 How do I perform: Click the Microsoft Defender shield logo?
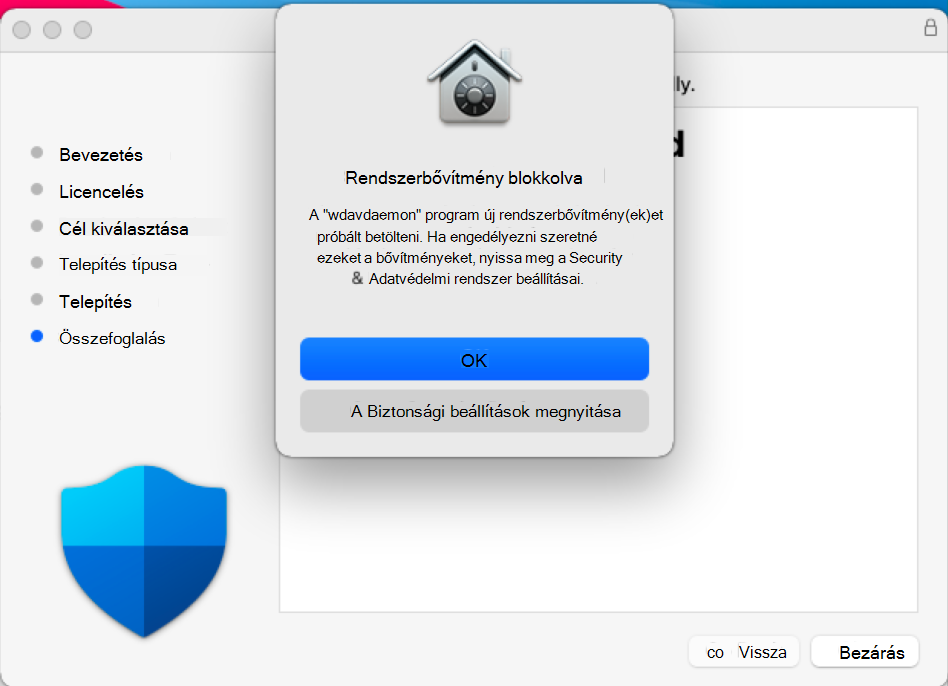coord(144,551)
